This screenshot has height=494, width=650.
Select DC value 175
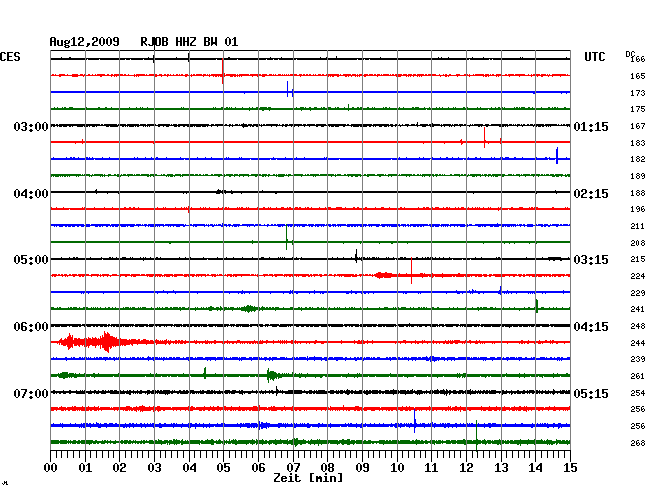tap(638, 109)
